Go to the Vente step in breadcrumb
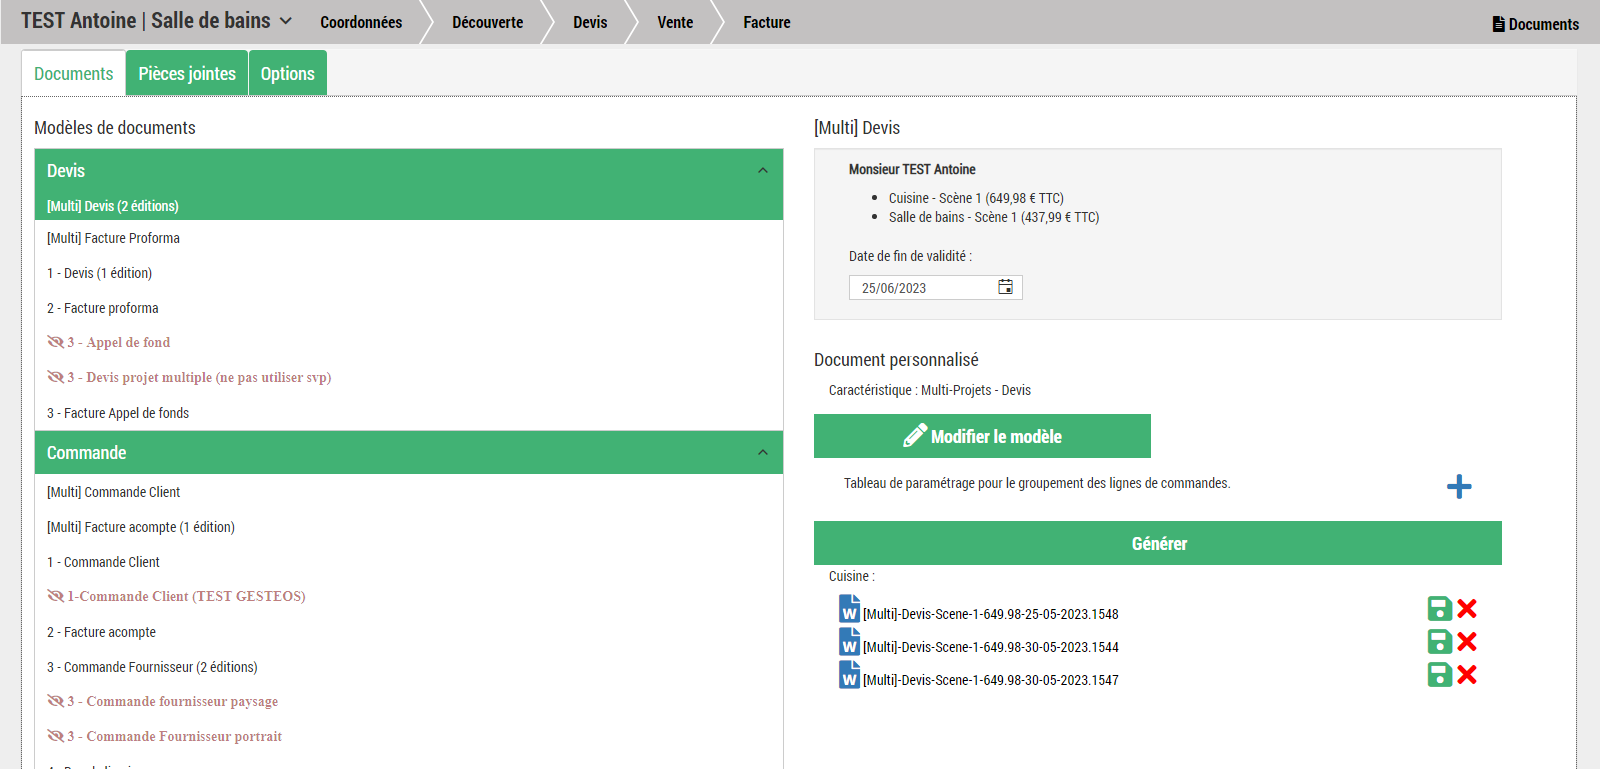1600x769 pixels. pos(675,22)
